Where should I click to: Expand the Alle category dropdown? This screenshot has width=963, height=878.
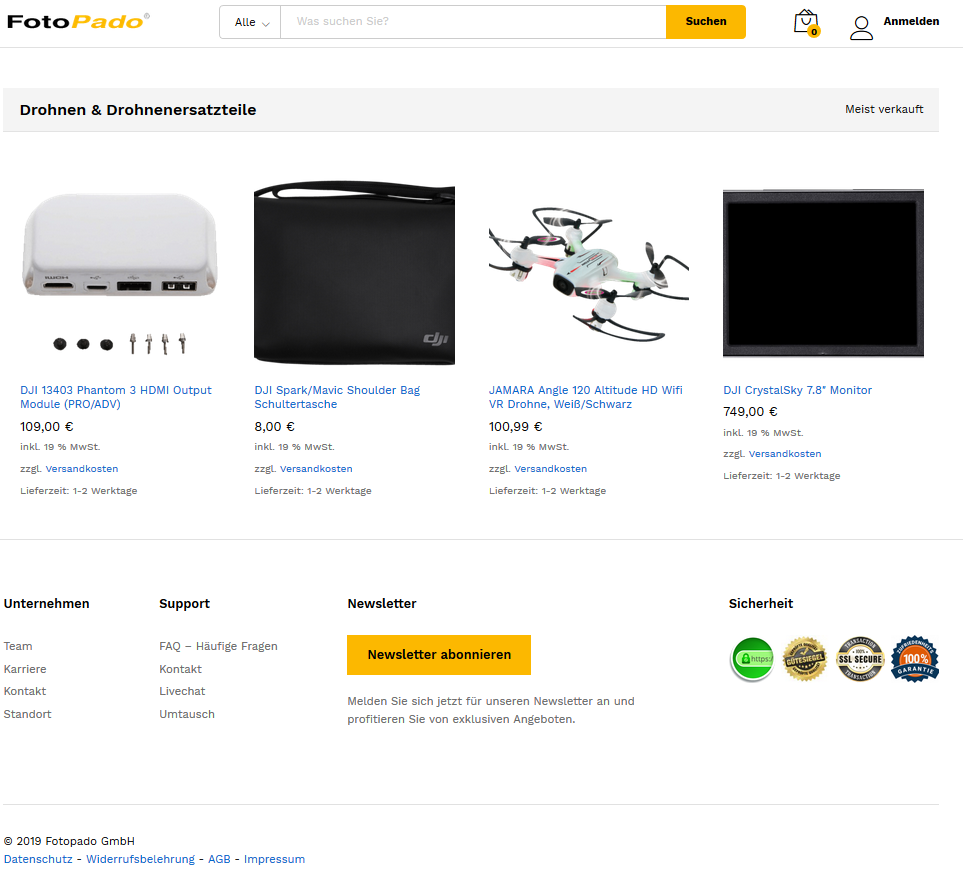tap(251, 22)
